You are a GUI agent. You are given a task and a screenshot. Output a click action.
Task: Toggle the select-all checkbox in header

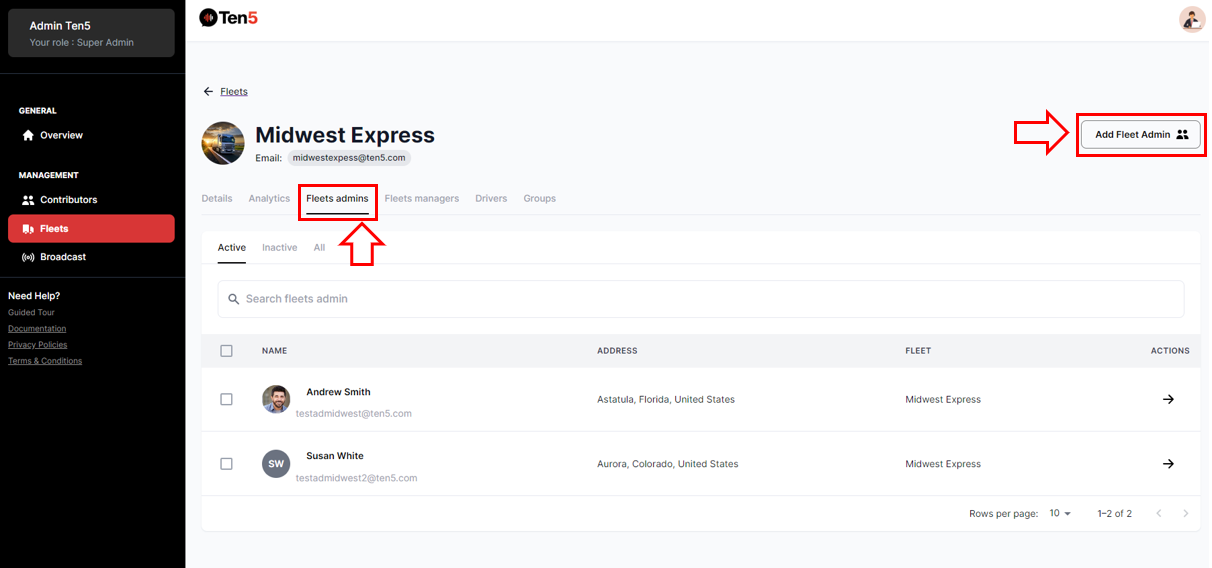pyautogui.click(x=226, y=351)
